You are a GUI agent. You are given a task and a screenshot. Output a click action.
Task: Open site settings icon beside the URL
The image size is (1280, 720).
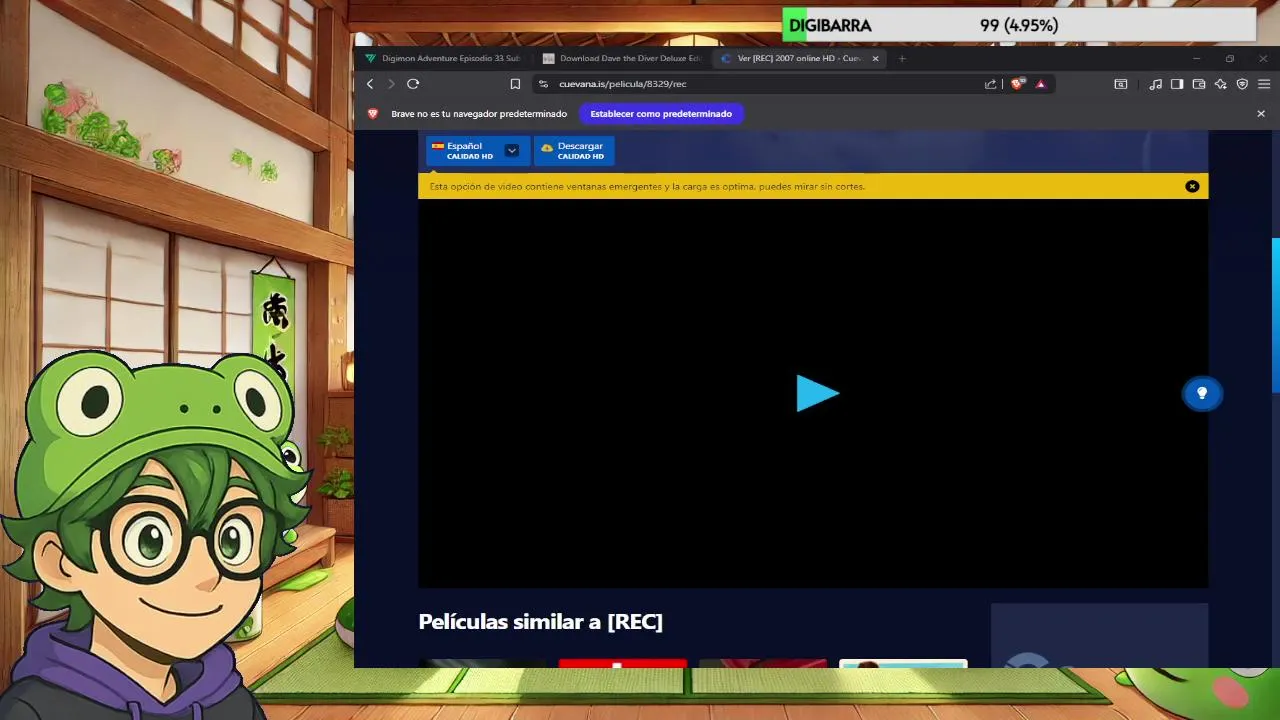543,84
